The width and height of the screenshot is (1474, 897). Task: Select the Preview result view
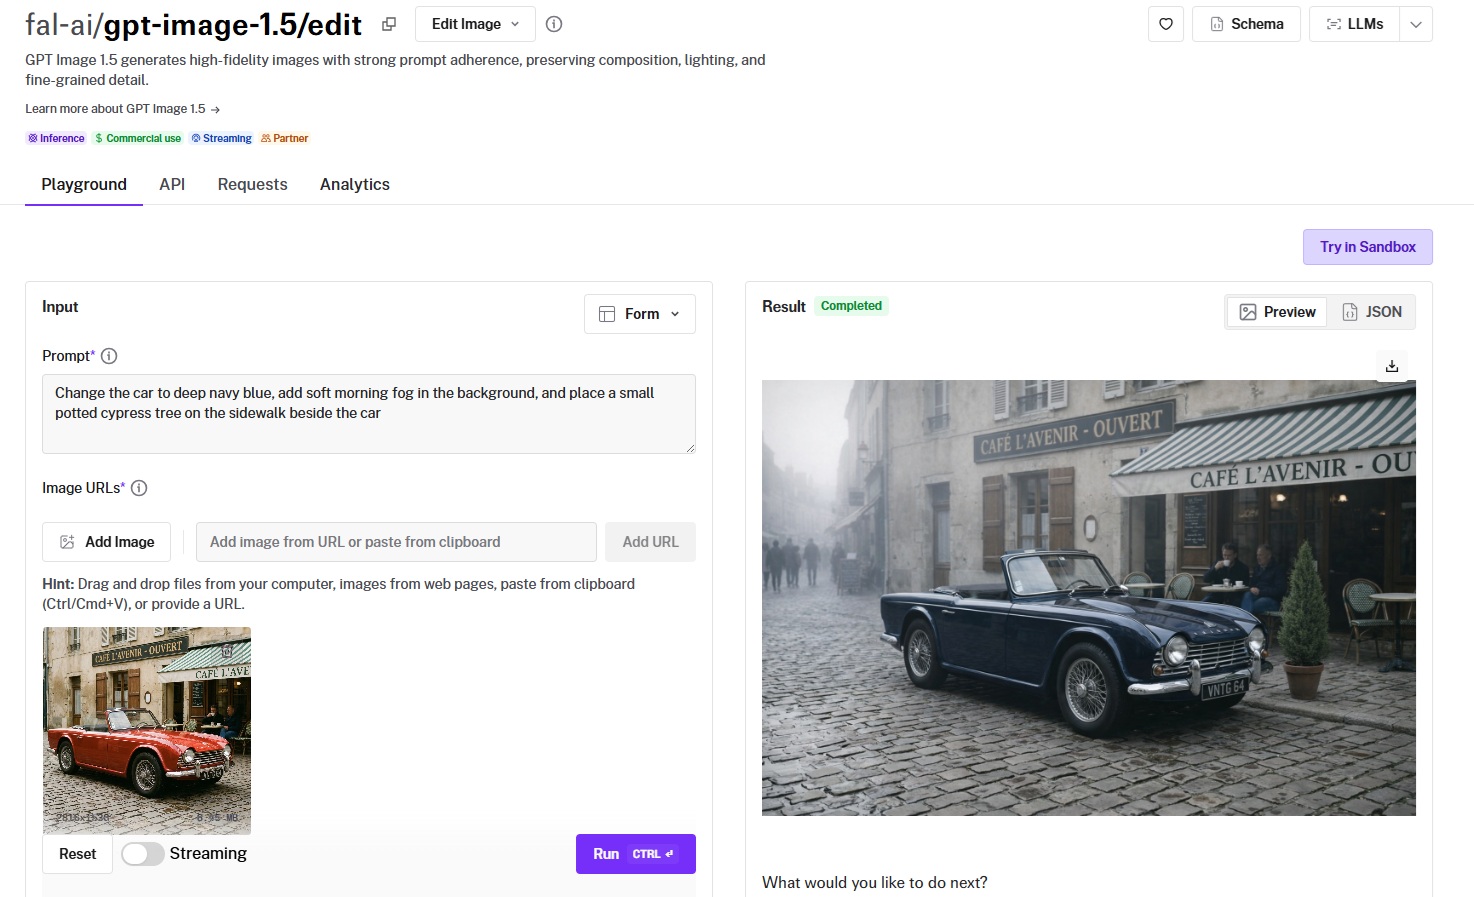coord(1277,312)
